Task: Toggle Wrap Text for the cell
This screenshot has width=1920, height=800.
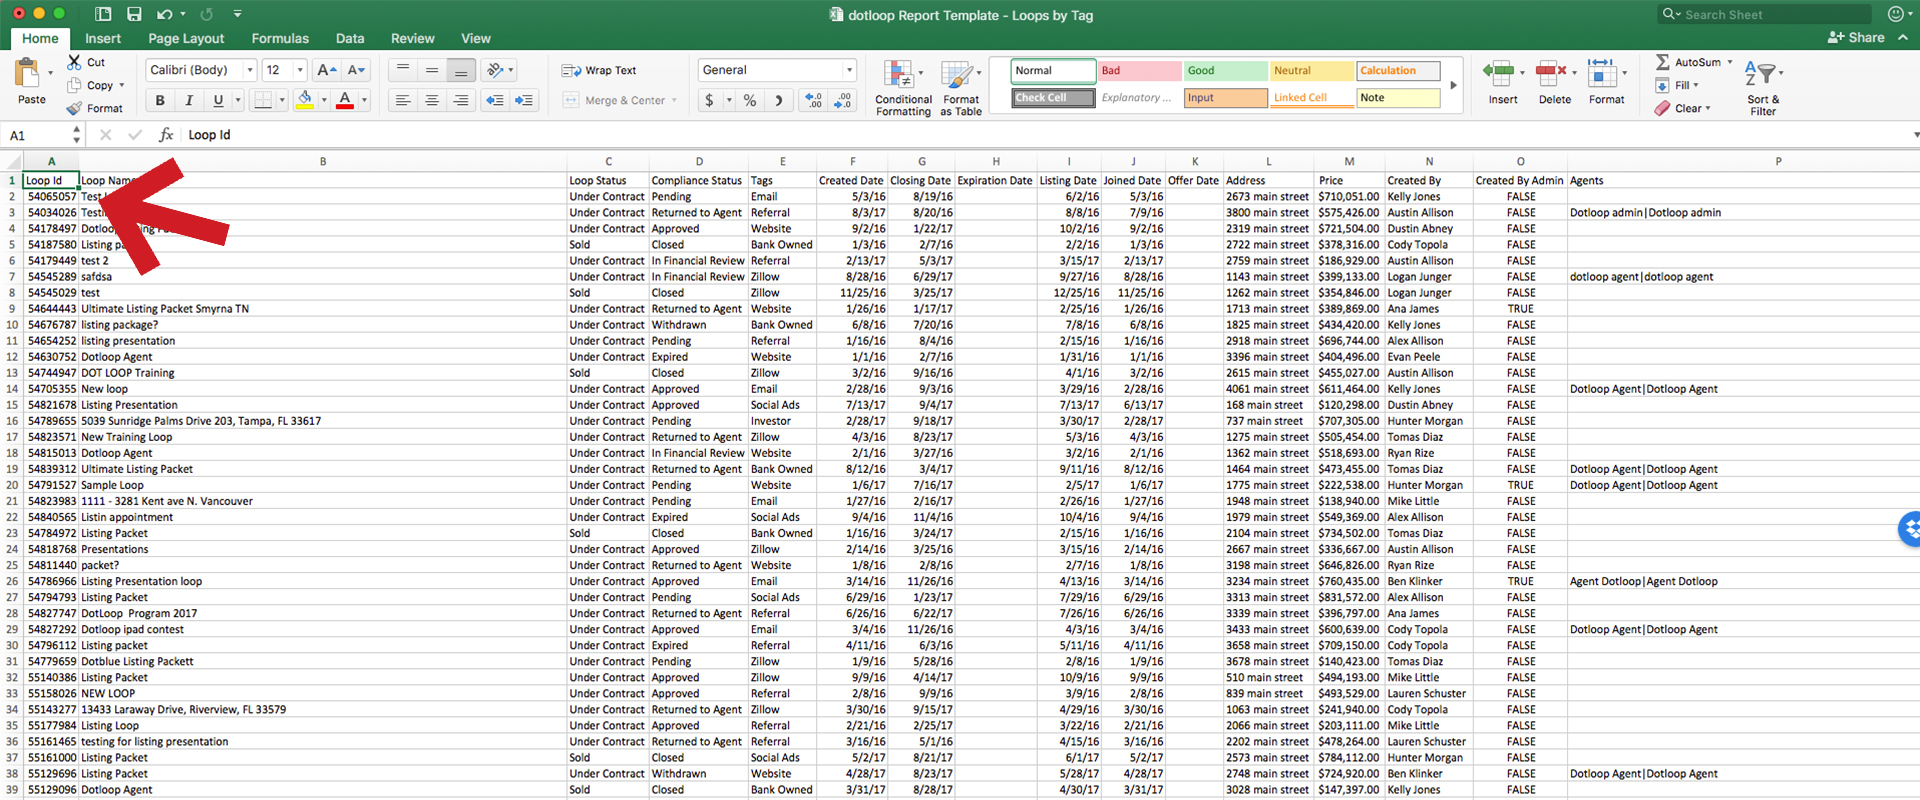Action: click(x=599, y=71)
